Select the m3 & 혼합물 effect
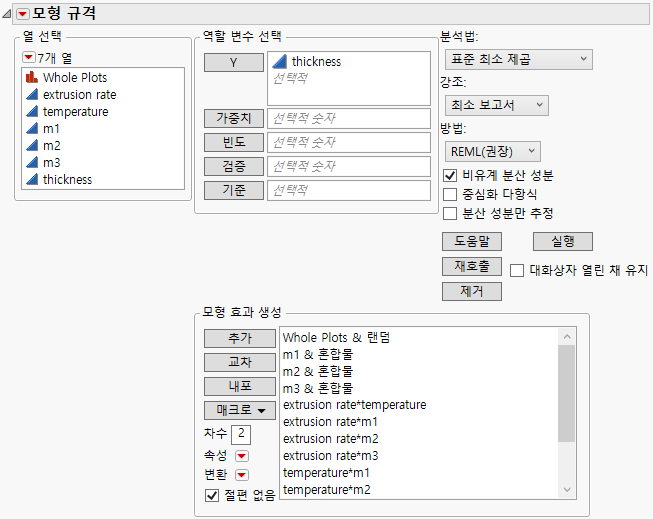This screenshot has width=653, height=519. (318, 388)
